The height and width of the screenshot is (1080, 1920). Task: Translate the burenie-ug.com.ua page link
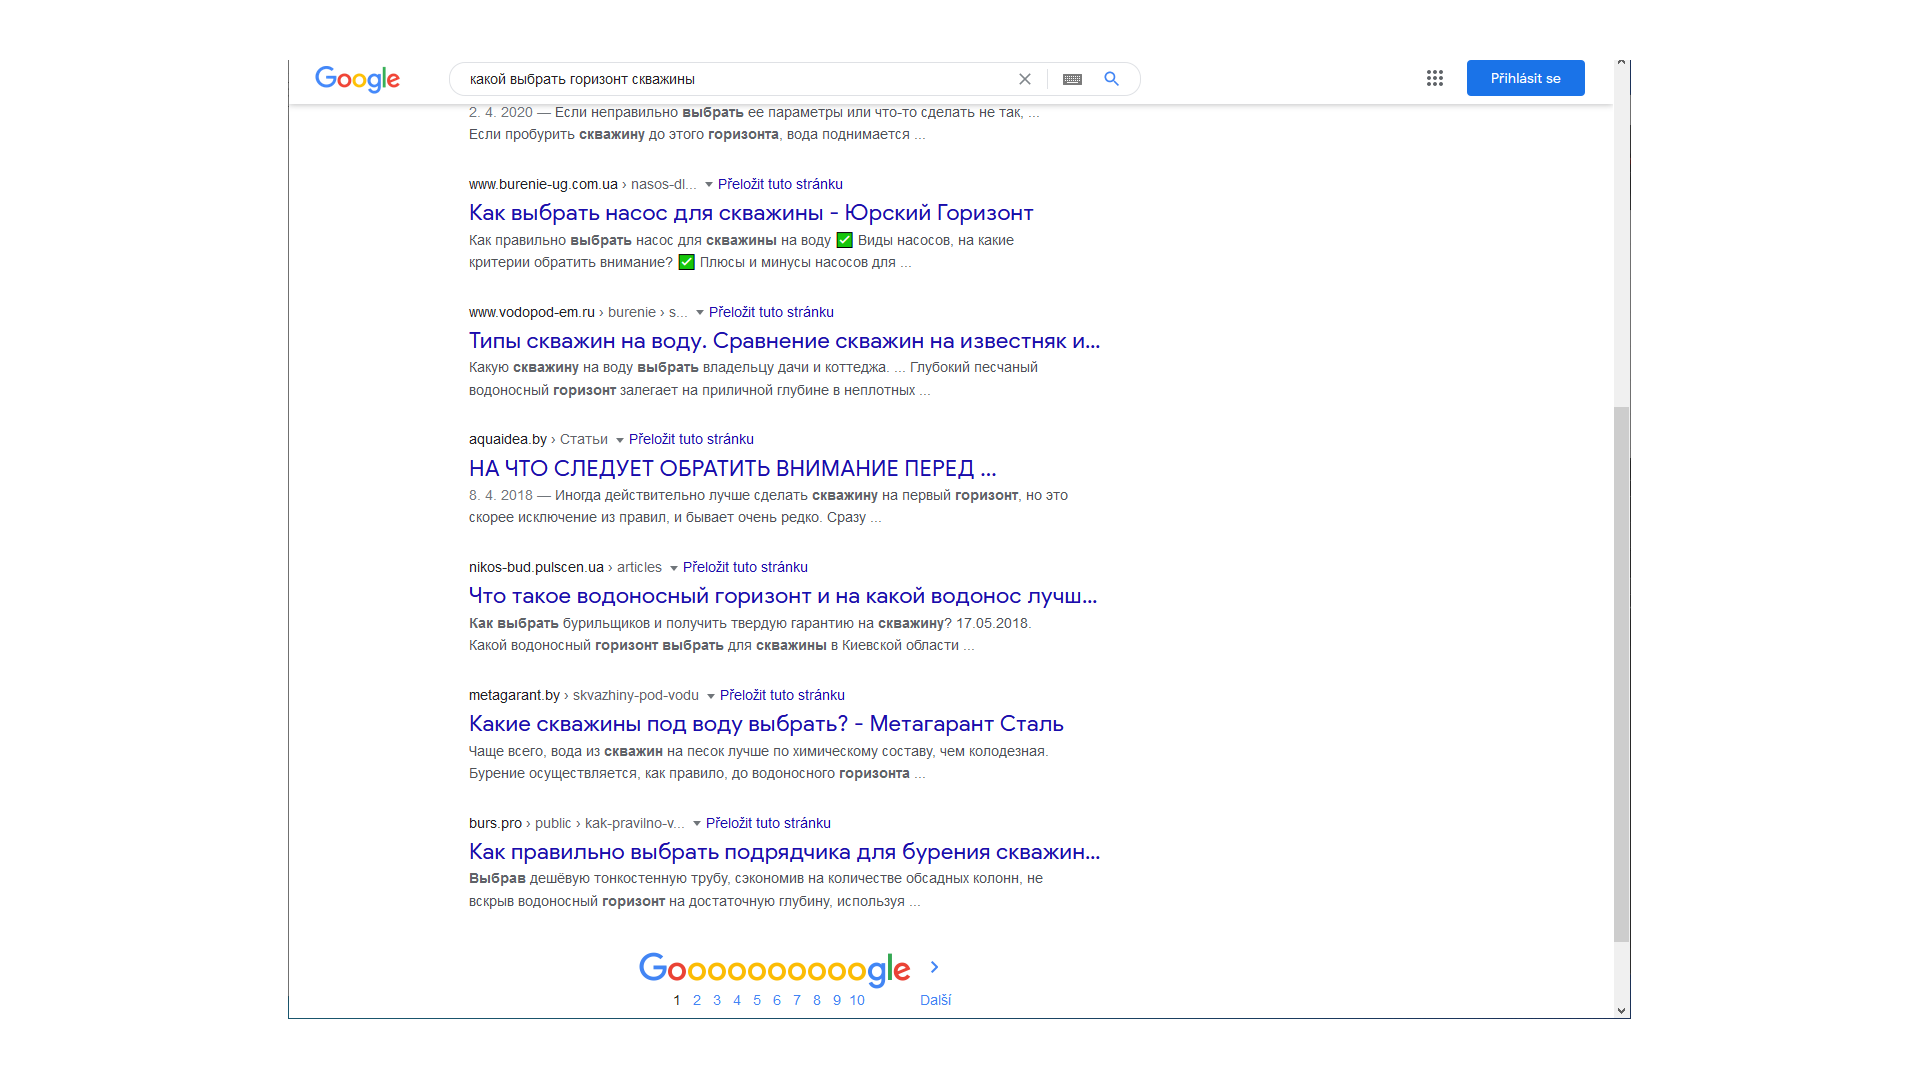click(780, 184)
